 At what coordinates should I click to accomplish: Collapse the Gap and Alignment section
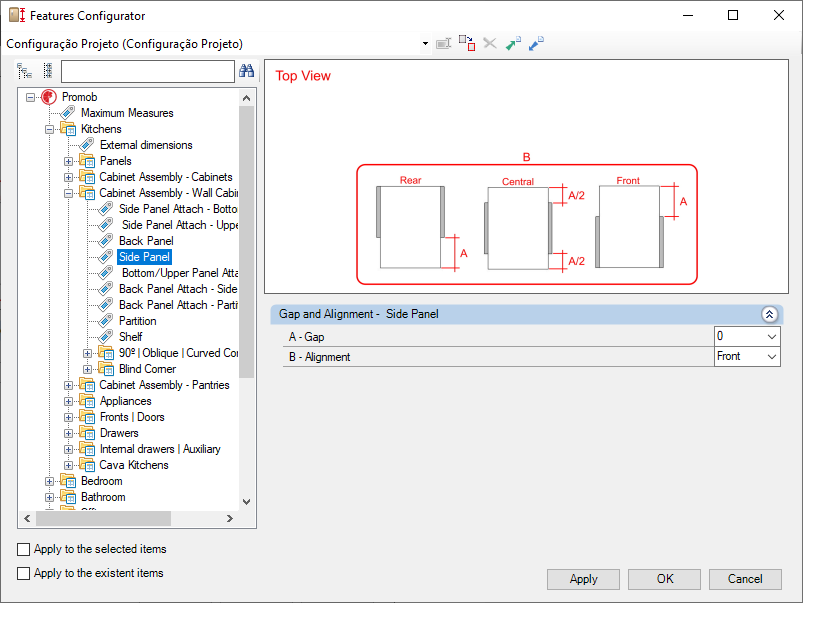(769, 314)
